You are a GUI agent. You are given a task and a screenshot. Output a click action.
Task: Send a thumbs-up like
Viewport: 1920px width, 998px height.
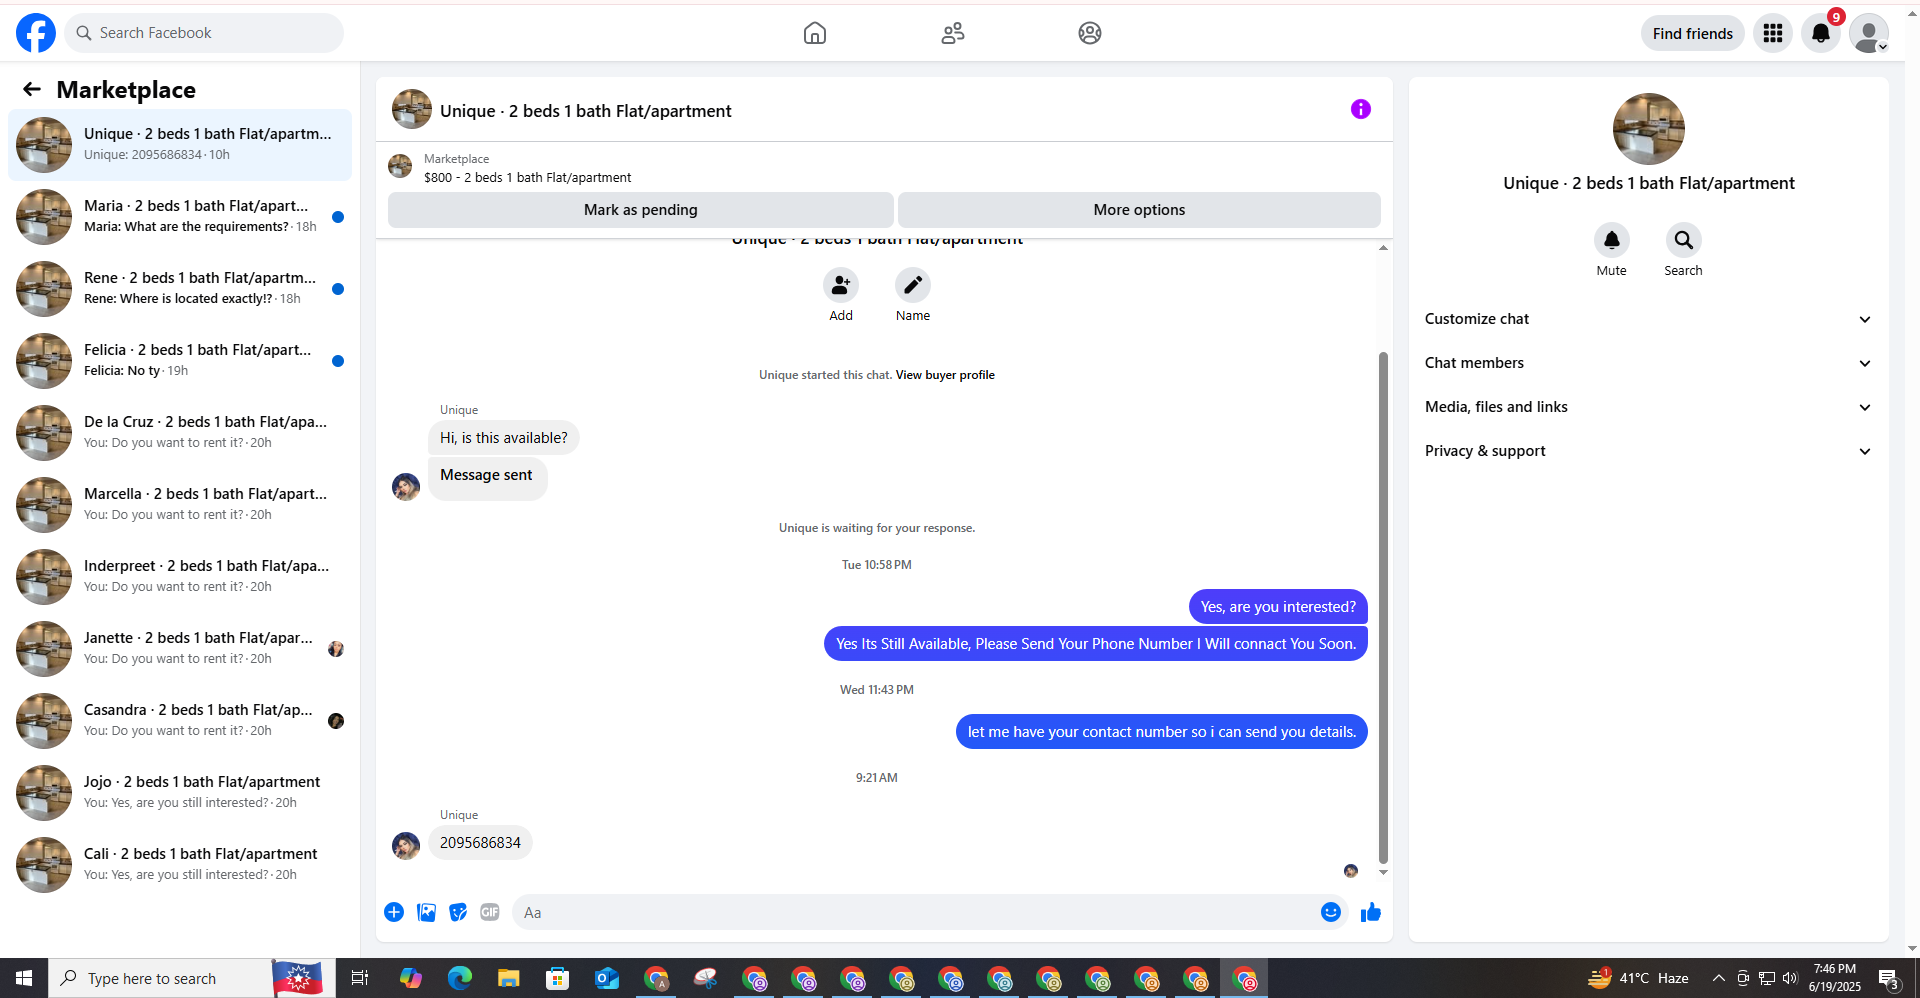[x=1371, y=912]
